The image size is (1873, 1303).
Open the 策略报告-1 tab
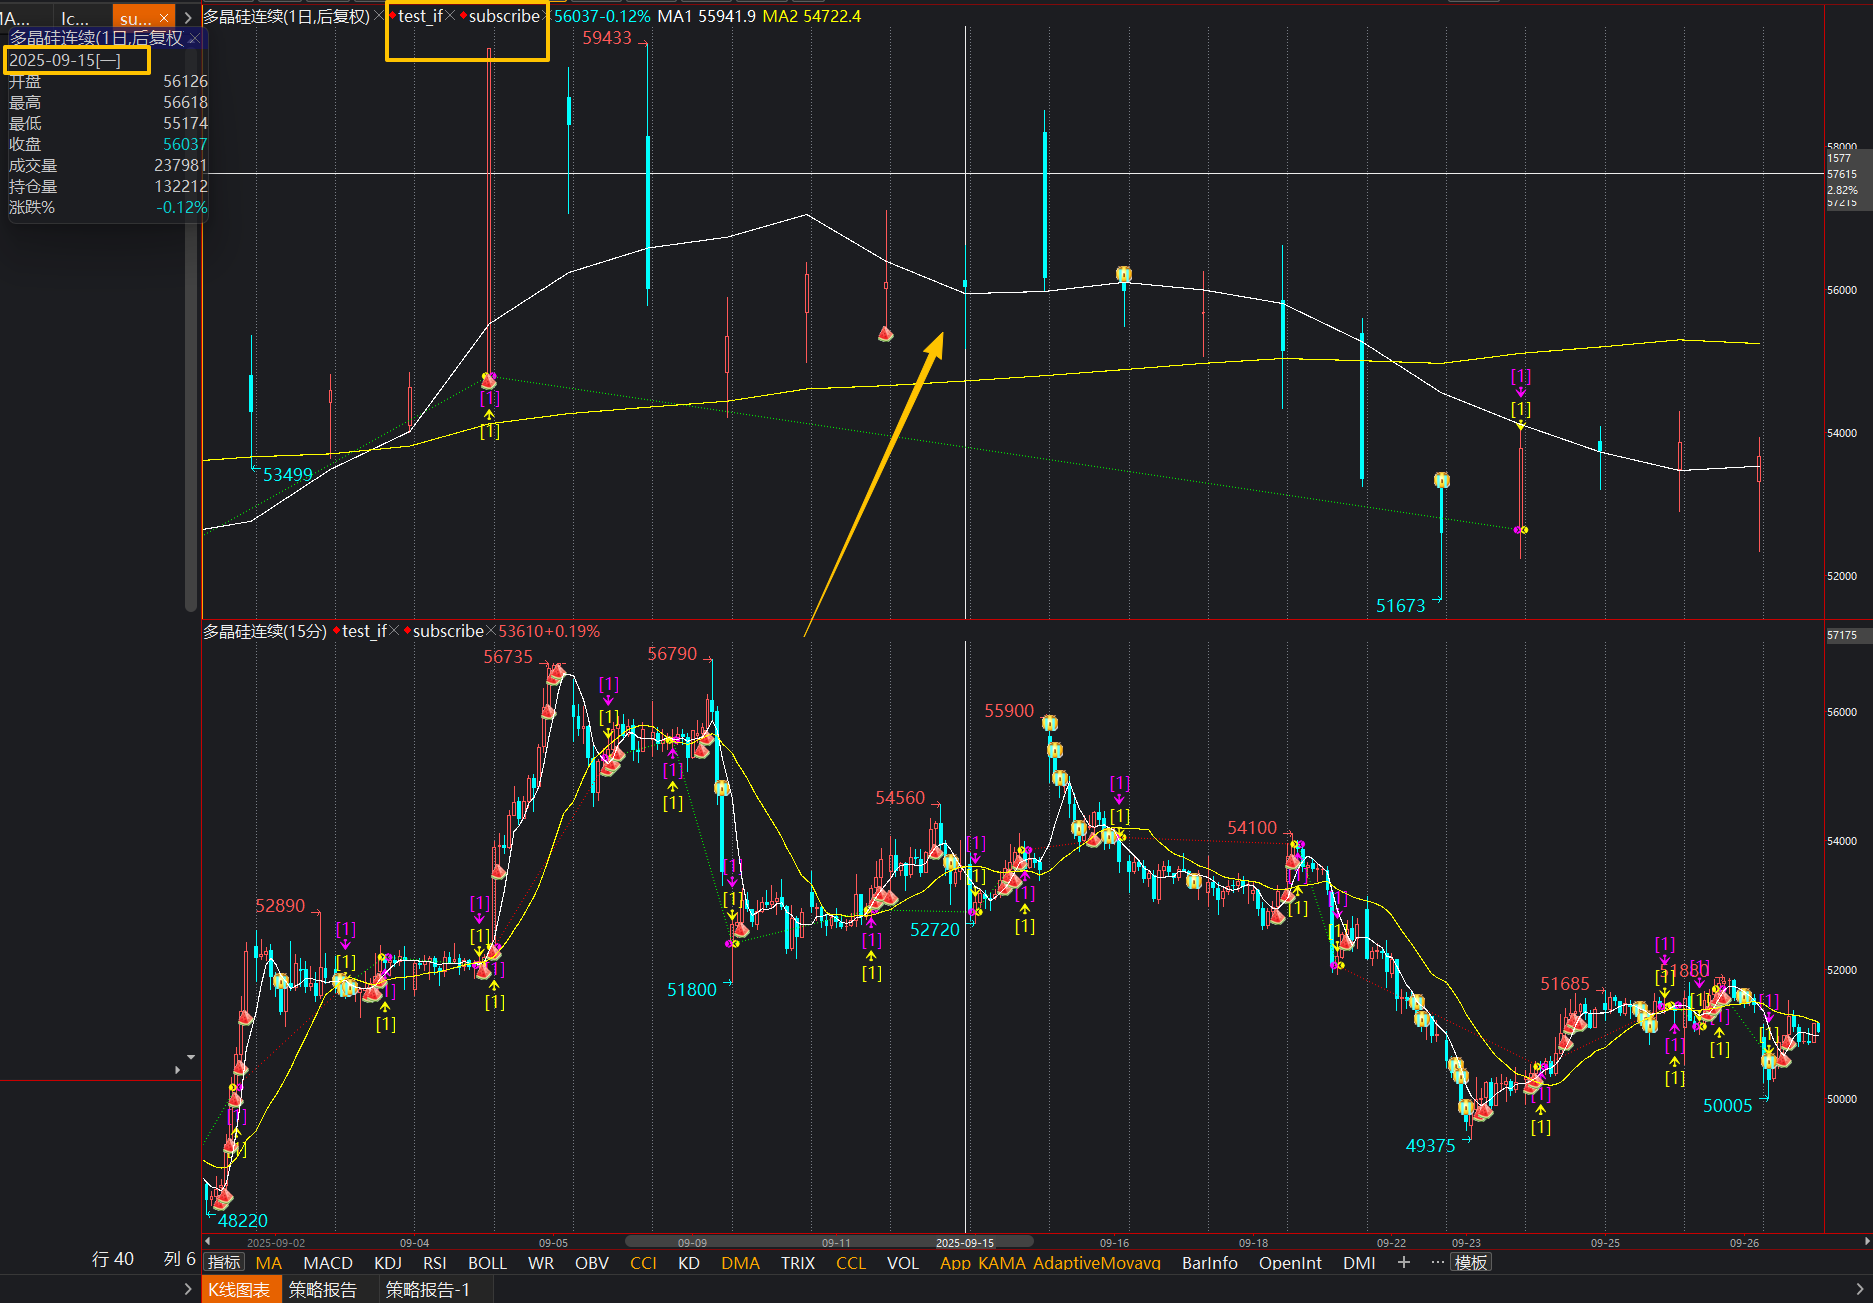(x=427, y=1290)
